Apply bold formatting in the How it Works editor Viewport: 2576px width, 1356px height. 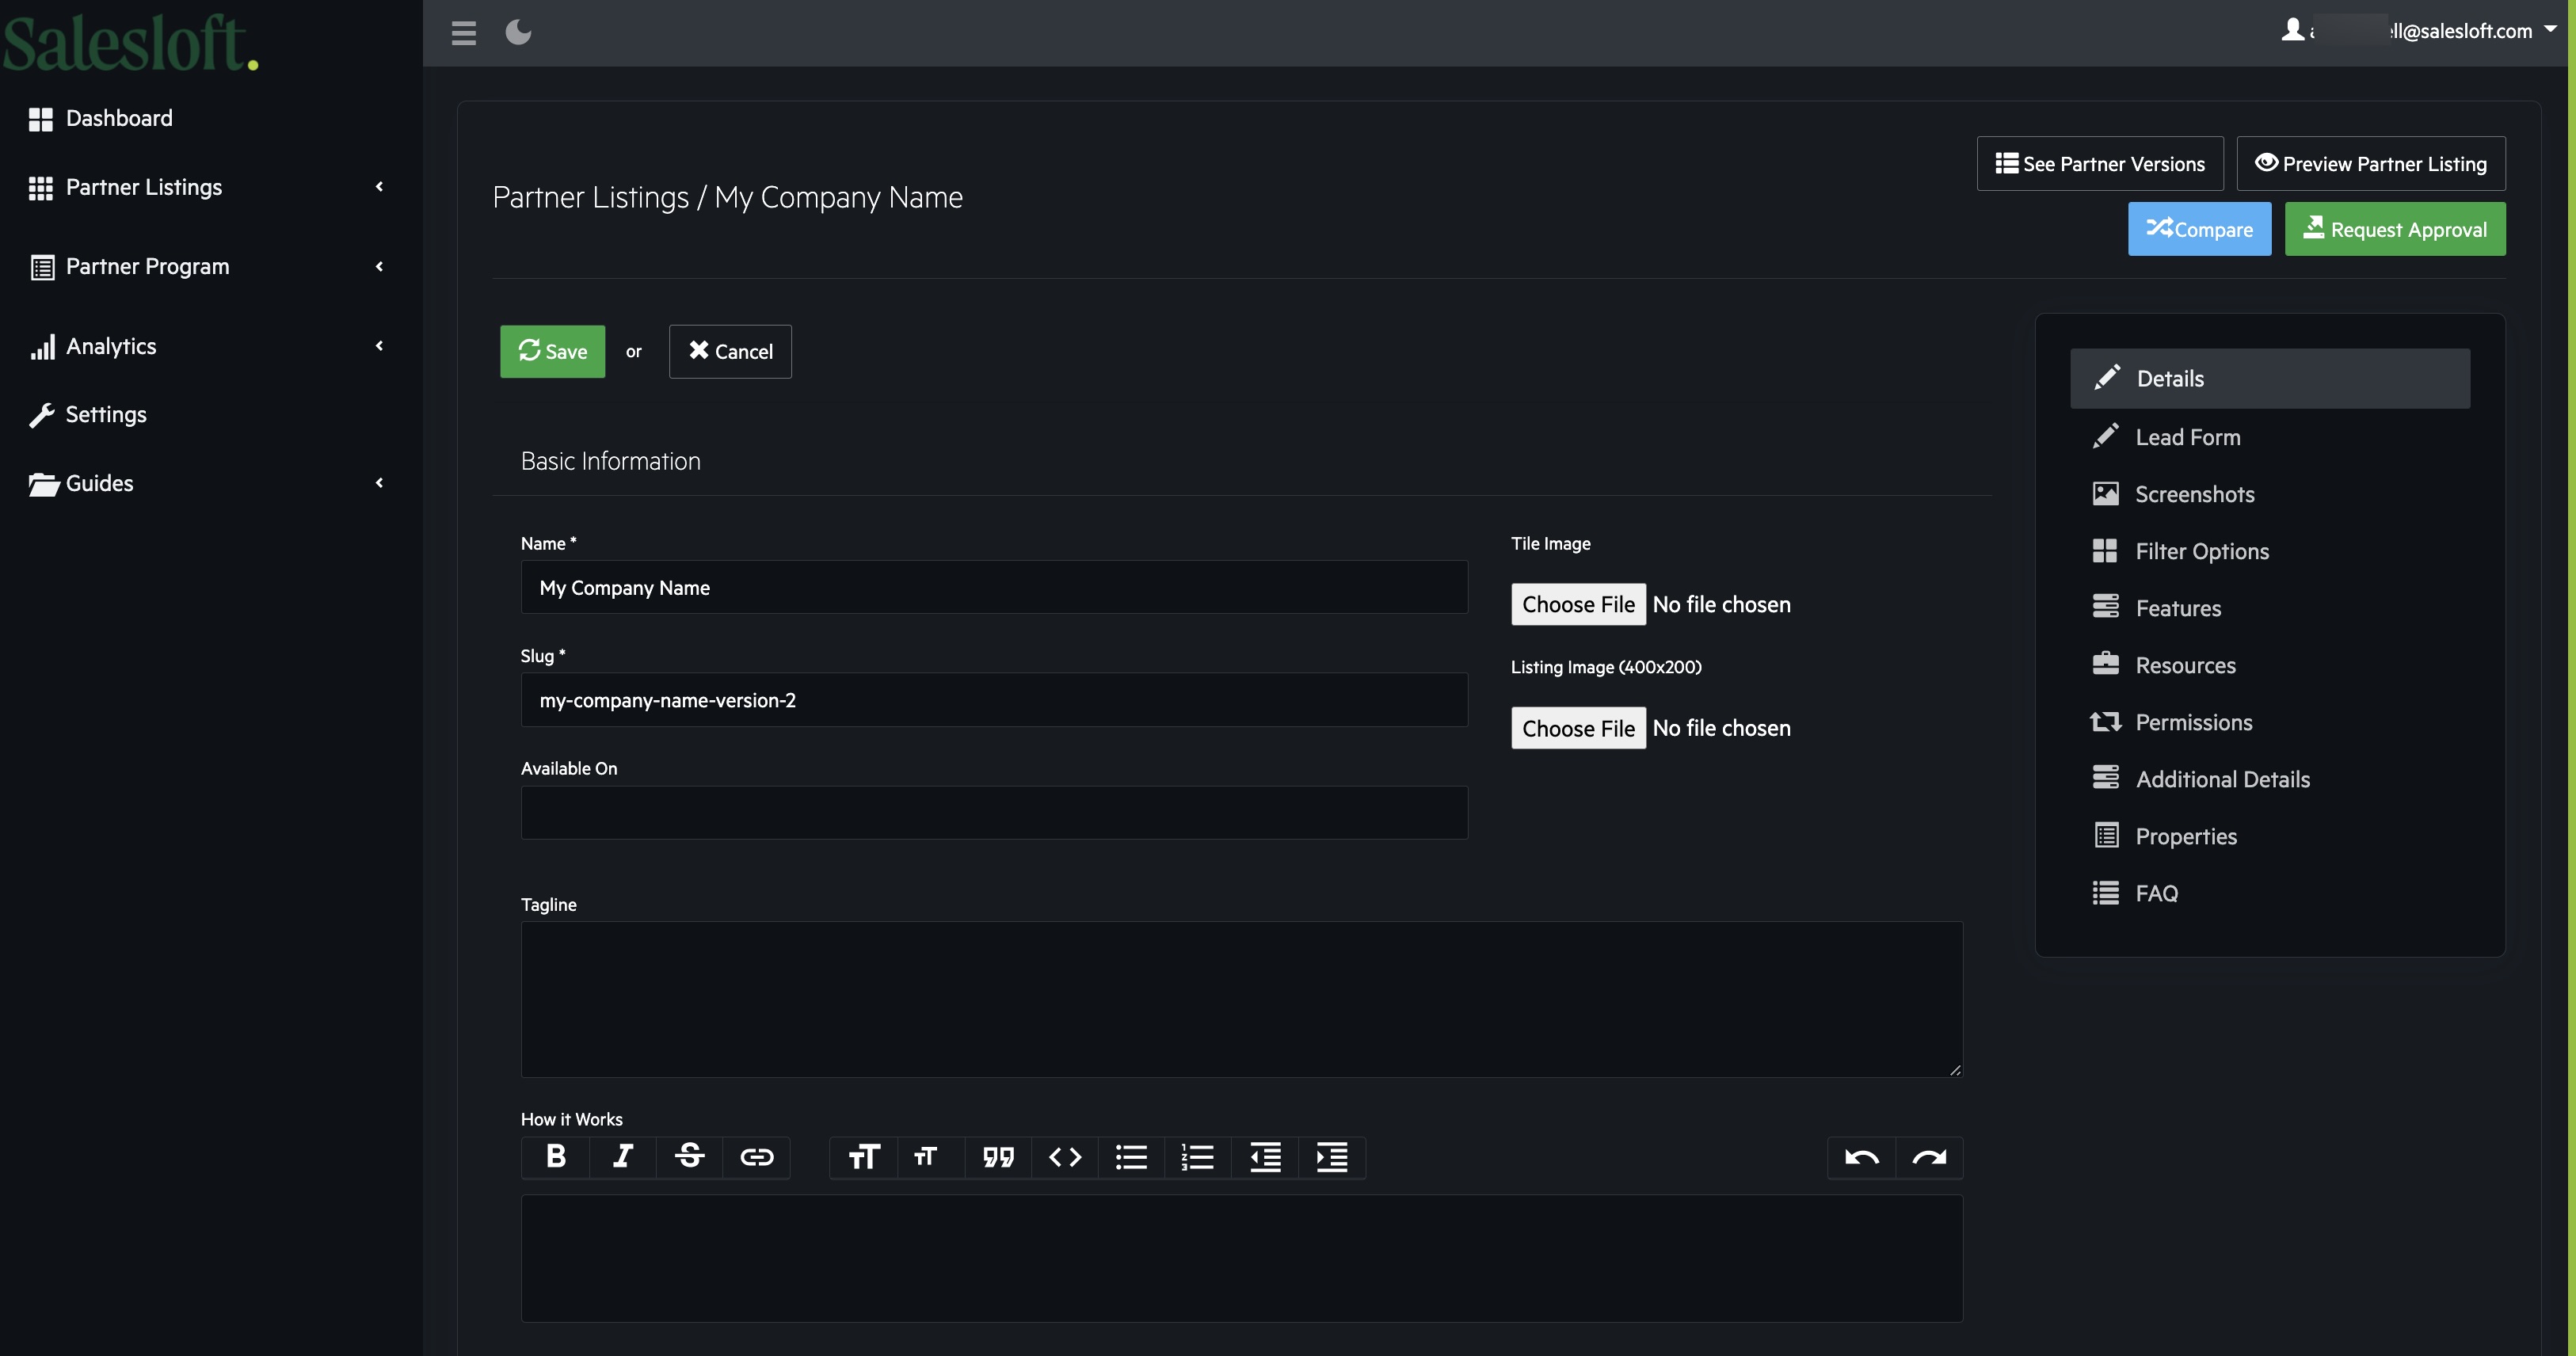556,1157
